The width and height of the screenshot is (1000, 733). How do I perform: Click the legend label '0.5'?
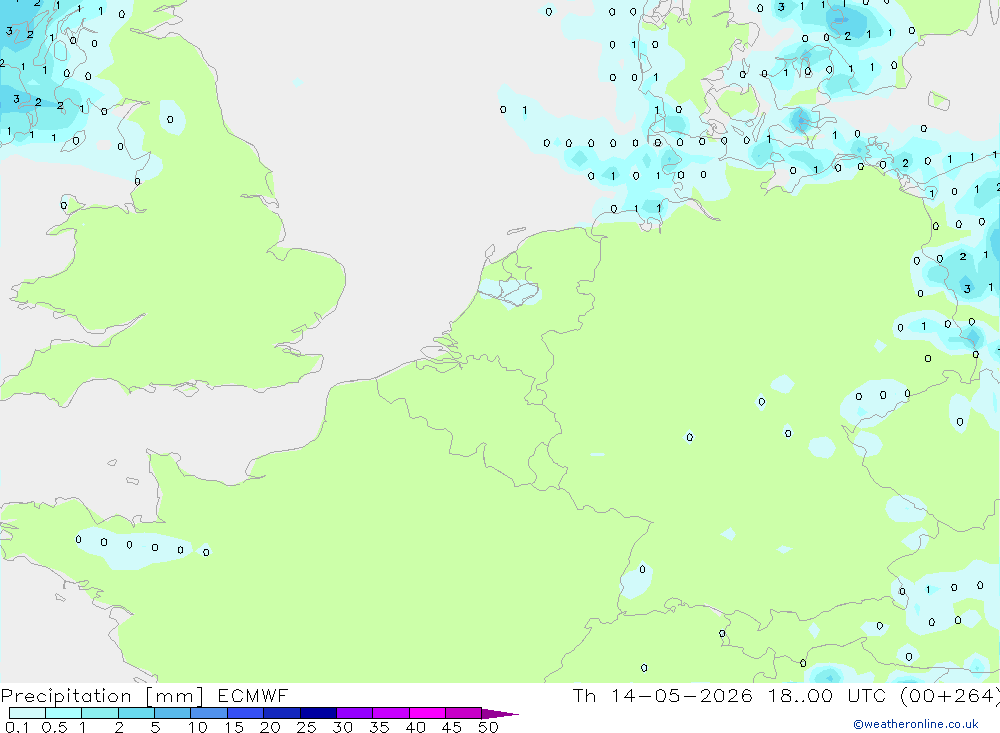tap(54, 727)
